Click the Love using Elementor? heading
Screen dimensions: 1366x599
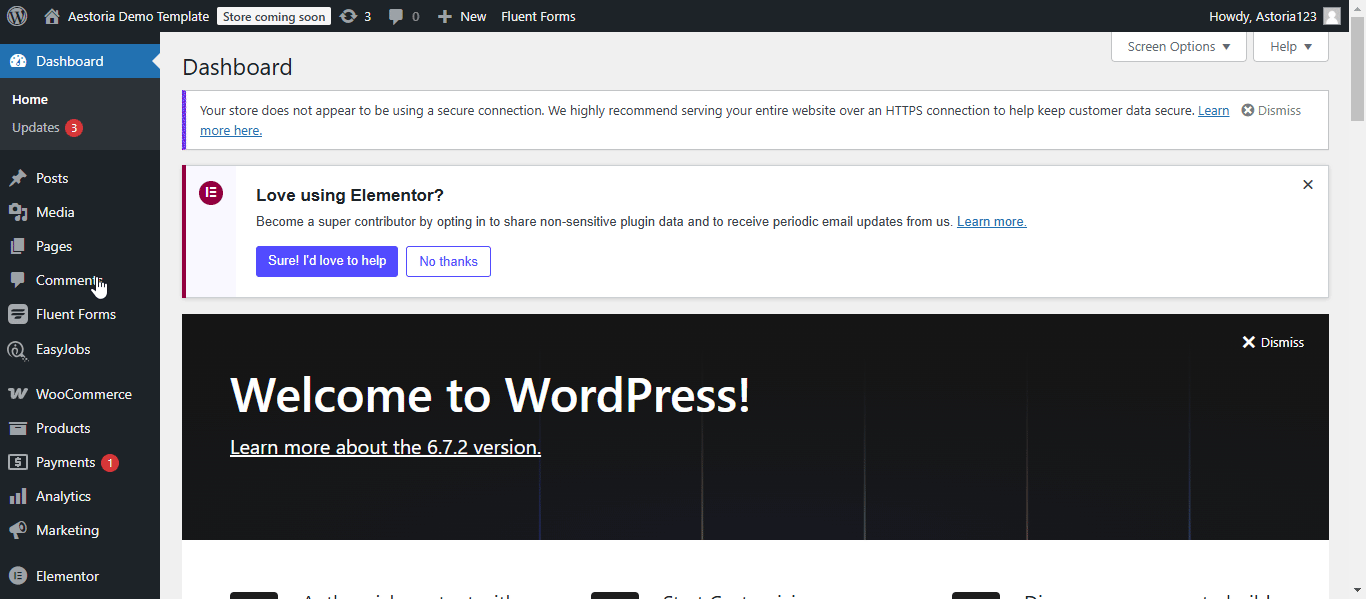tap(350, 195)
